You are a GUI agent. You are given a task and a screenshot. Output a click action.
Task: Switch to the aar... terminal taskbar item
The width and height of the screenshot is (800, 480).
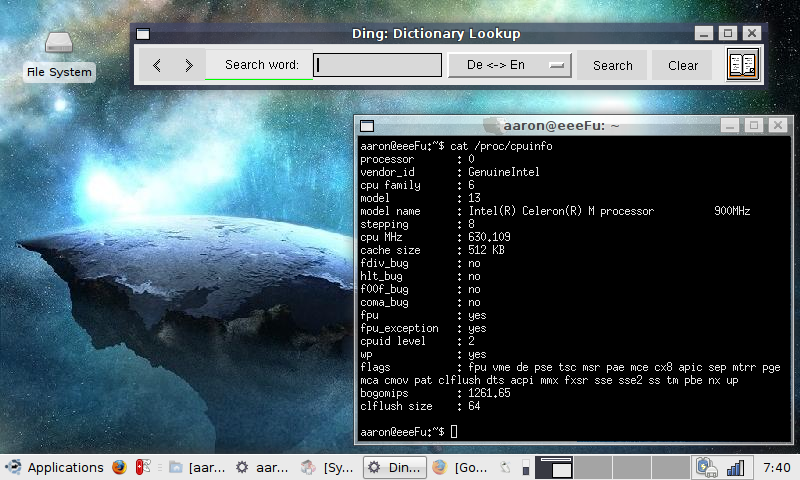(263, 467)
